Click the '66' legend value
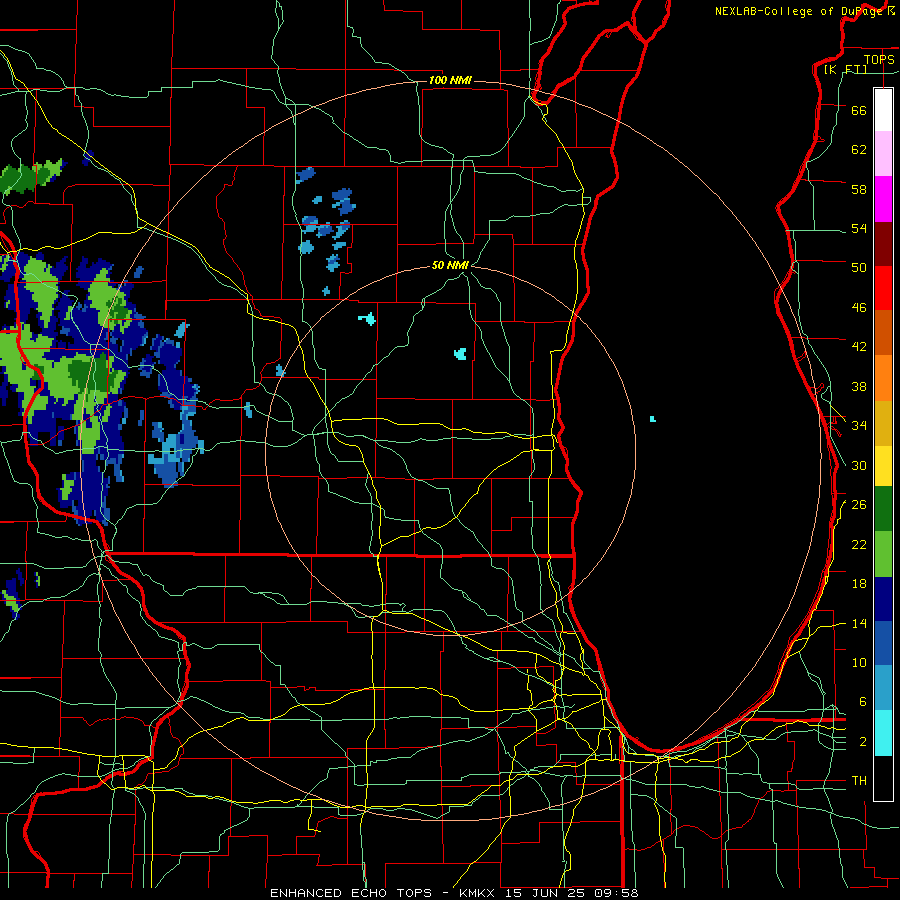Image resolution: width=900 pixels, height=900 pixels. (859, 110)
